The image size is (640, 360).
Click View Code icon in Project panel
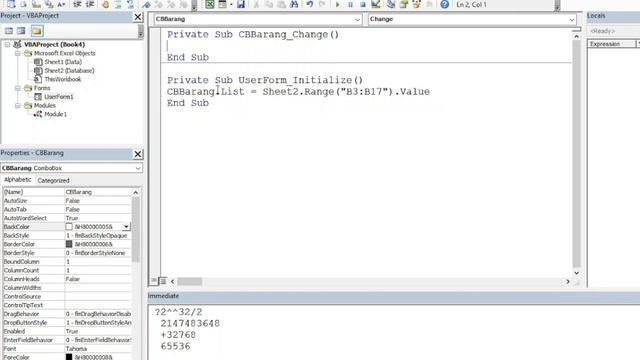coord(9,31)
